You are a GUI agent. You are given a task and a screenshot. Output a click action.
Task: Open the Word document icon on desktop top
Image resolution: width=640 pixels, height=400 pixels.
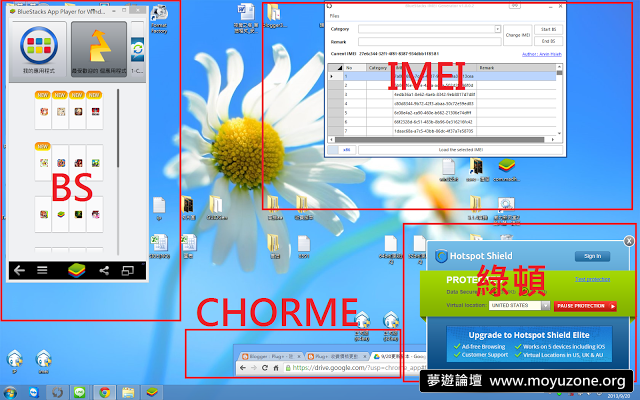point(246,19)
